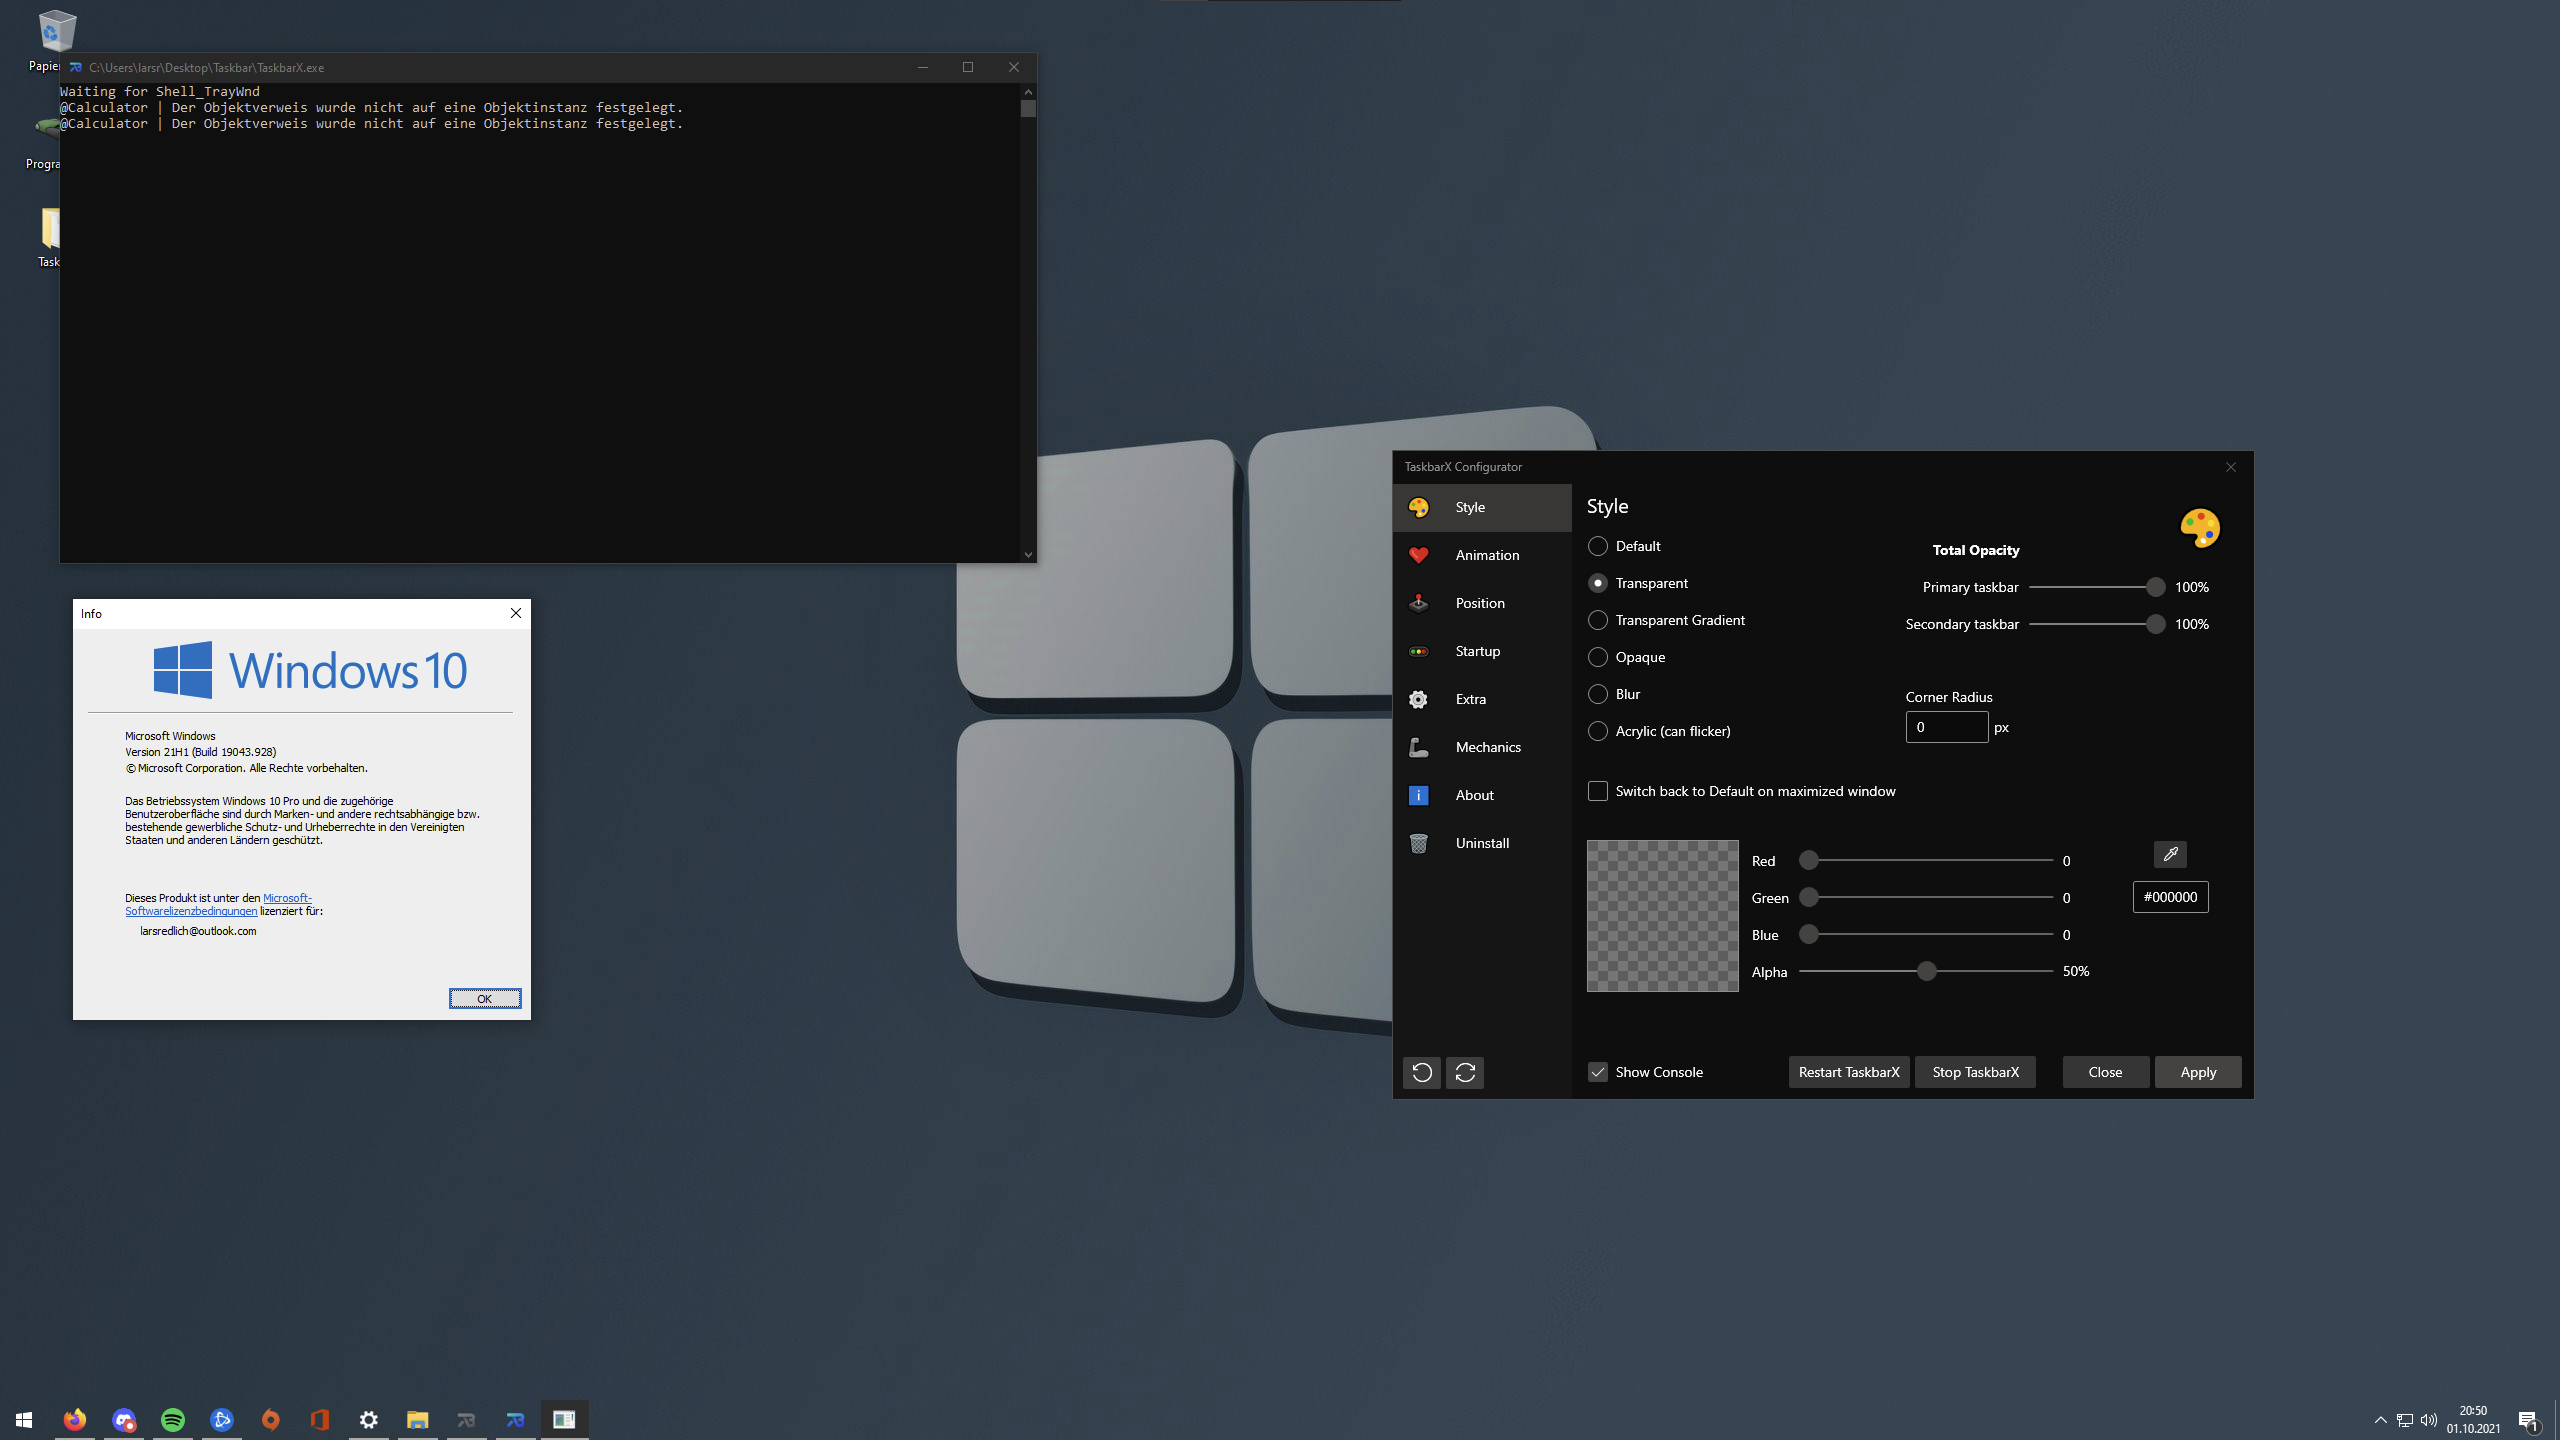Screen dimensions: 2560x1440
Task: Open the Startup section
Action: point(1478,651)
